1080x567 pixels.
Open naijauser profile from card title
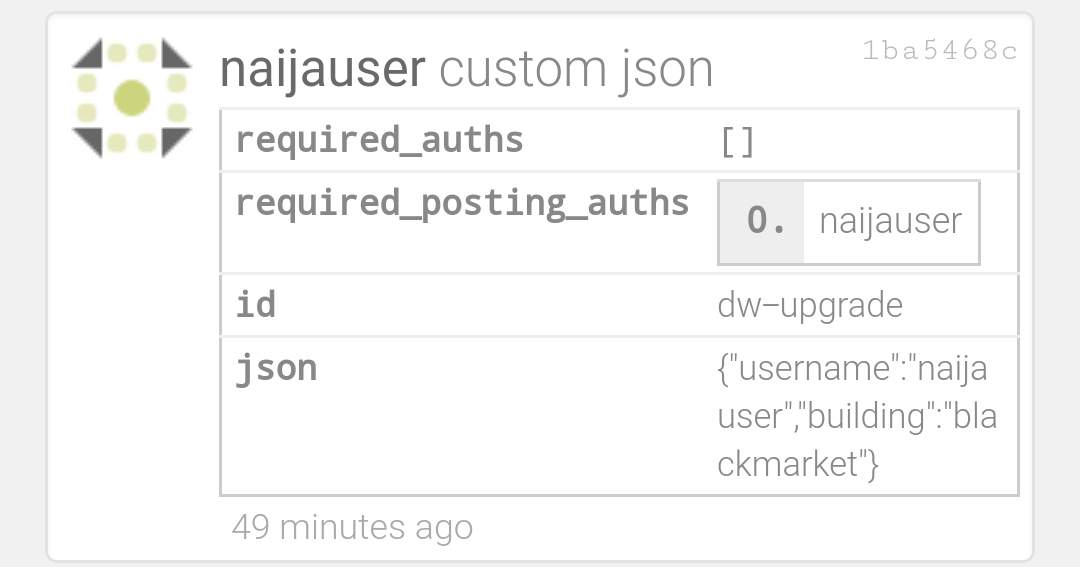pos(322,69)
